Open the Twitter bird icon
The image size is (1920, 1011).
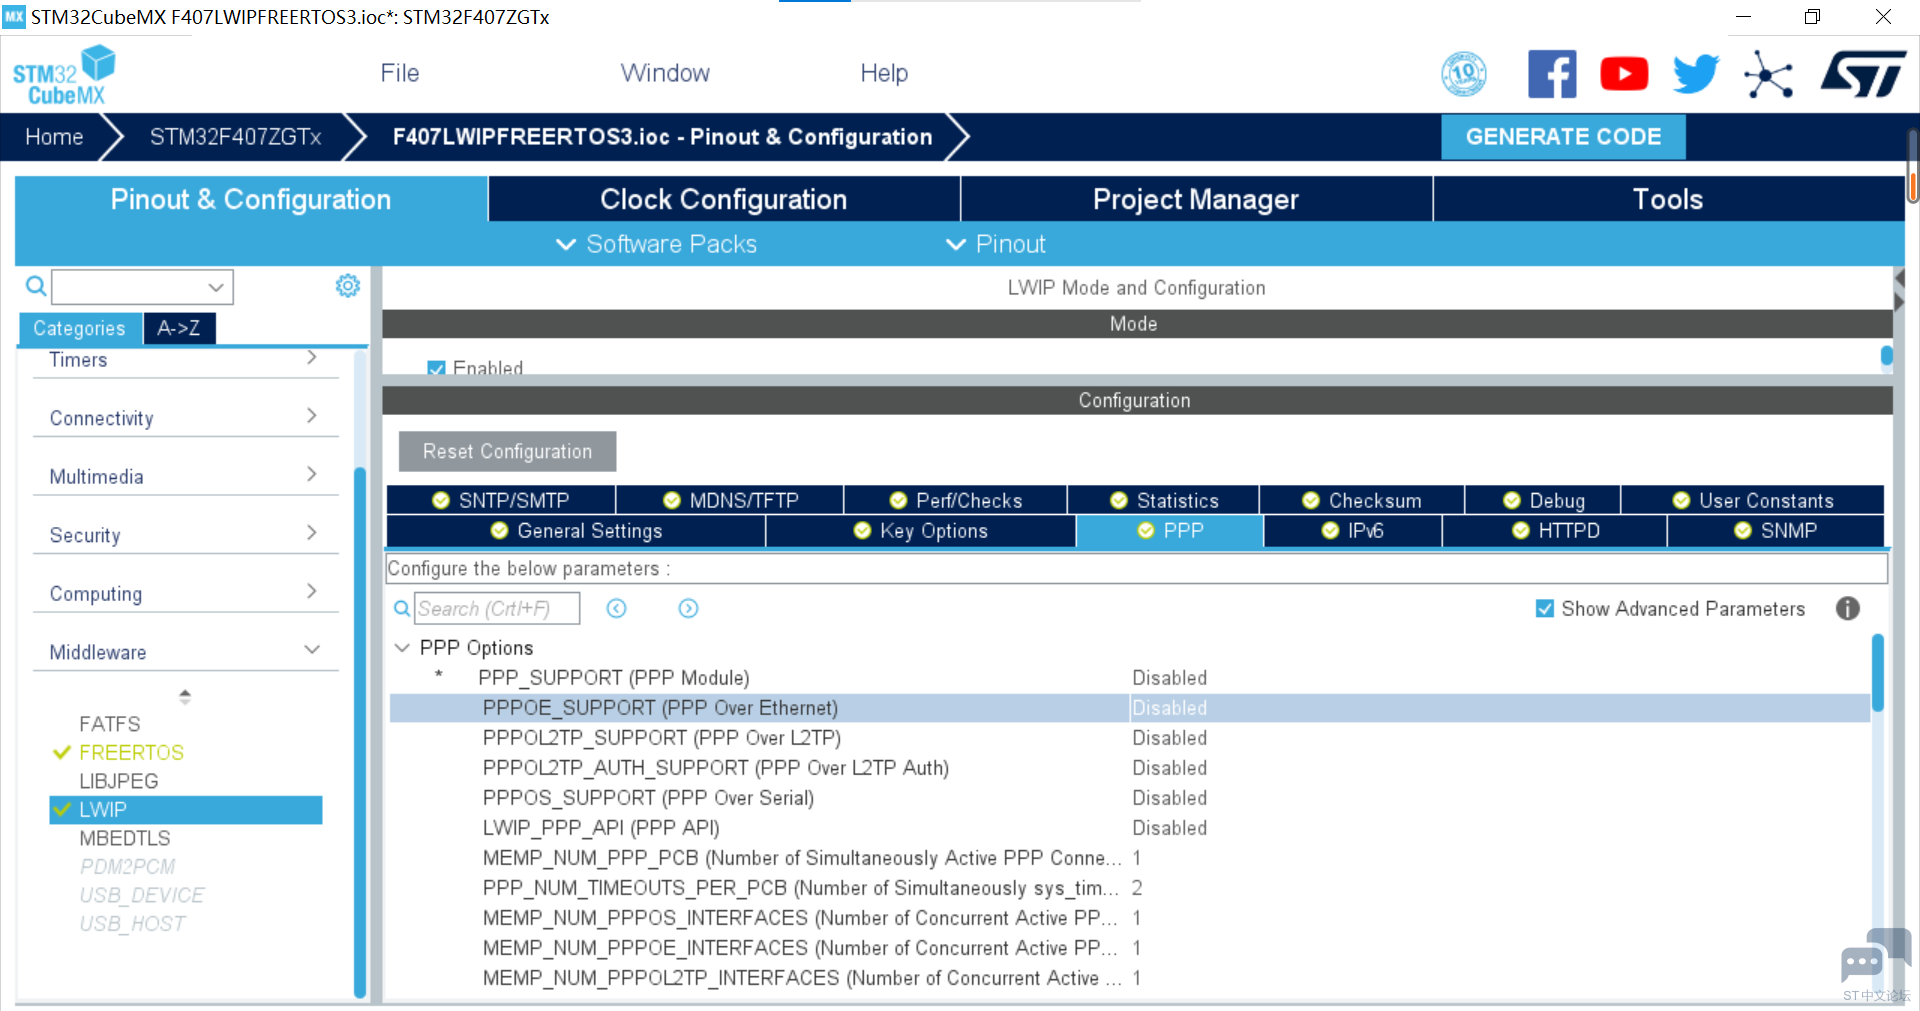(x=1696, y=74)
